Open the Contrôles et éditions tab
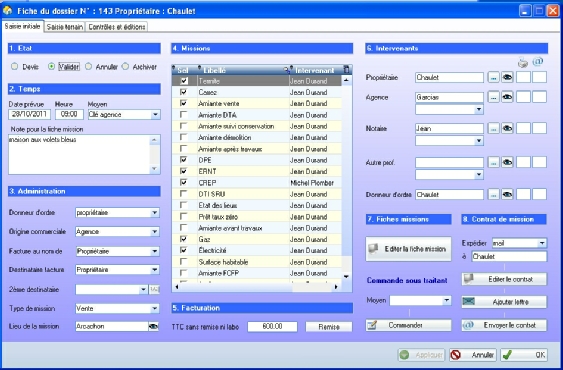 point(117,27)
